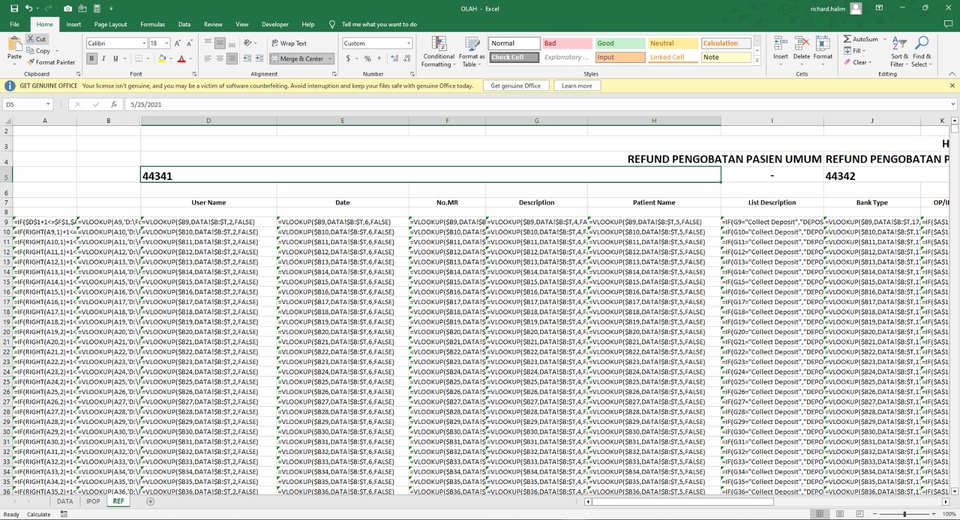The height and width of the screenshot is (520, 960).
Task: Open Sort & Filter
Action: 899,52
